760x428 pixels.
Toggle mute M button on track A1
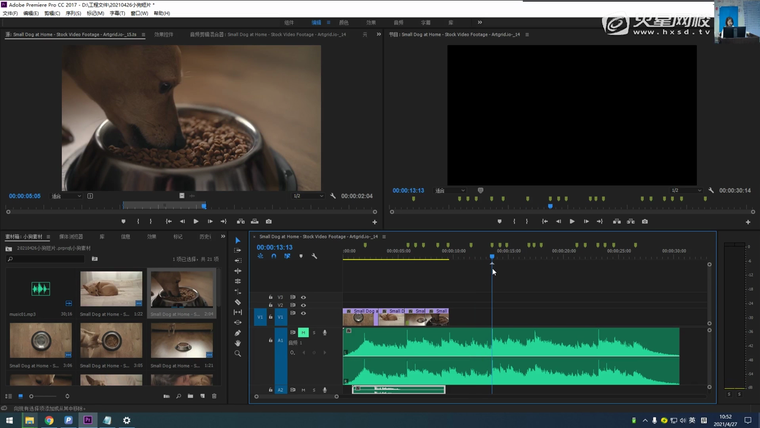coord(303,332)
